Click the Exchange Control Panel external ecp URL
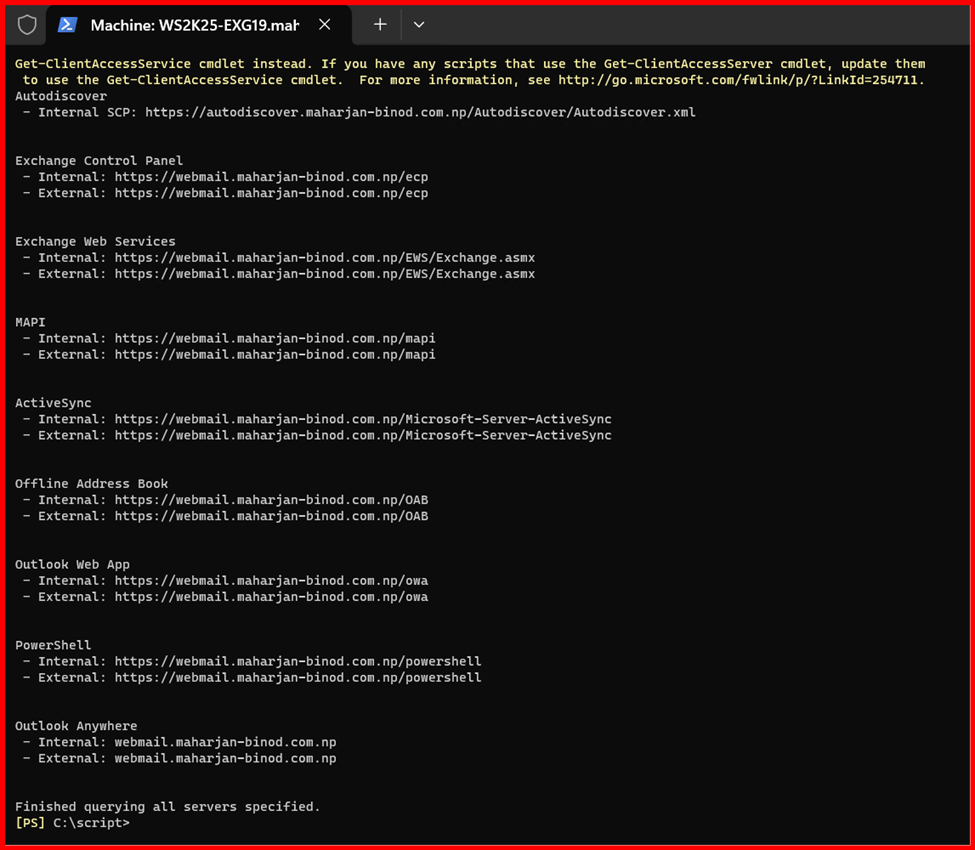Screen dimensions: 975x850 coord(271,193)
